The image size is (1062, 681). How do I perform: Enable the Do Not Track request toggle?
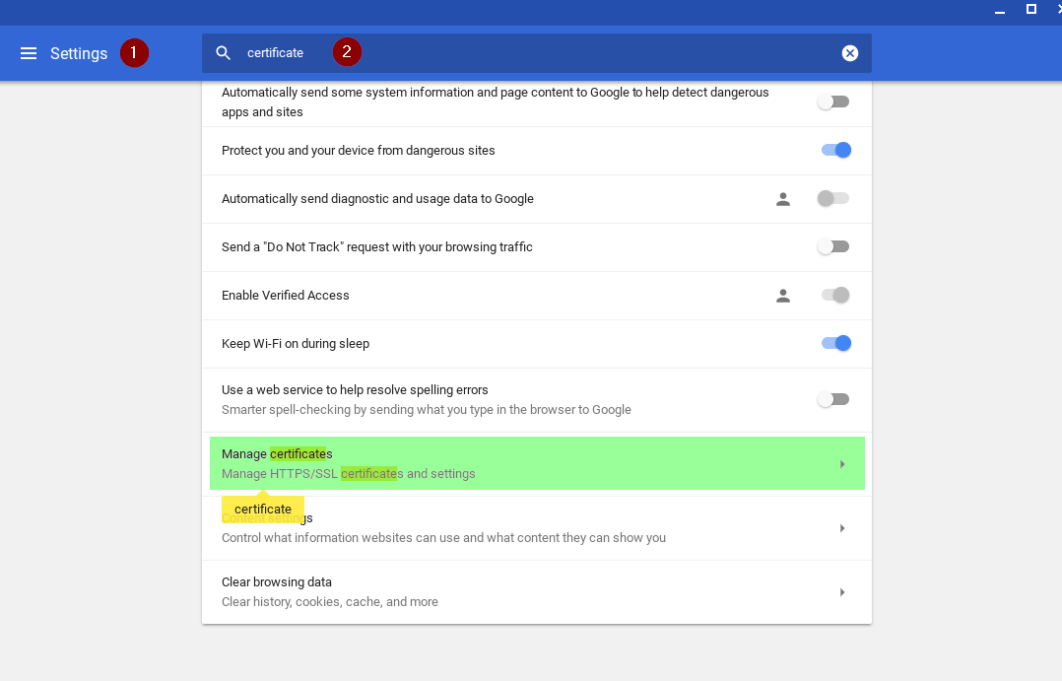(833, 246)
